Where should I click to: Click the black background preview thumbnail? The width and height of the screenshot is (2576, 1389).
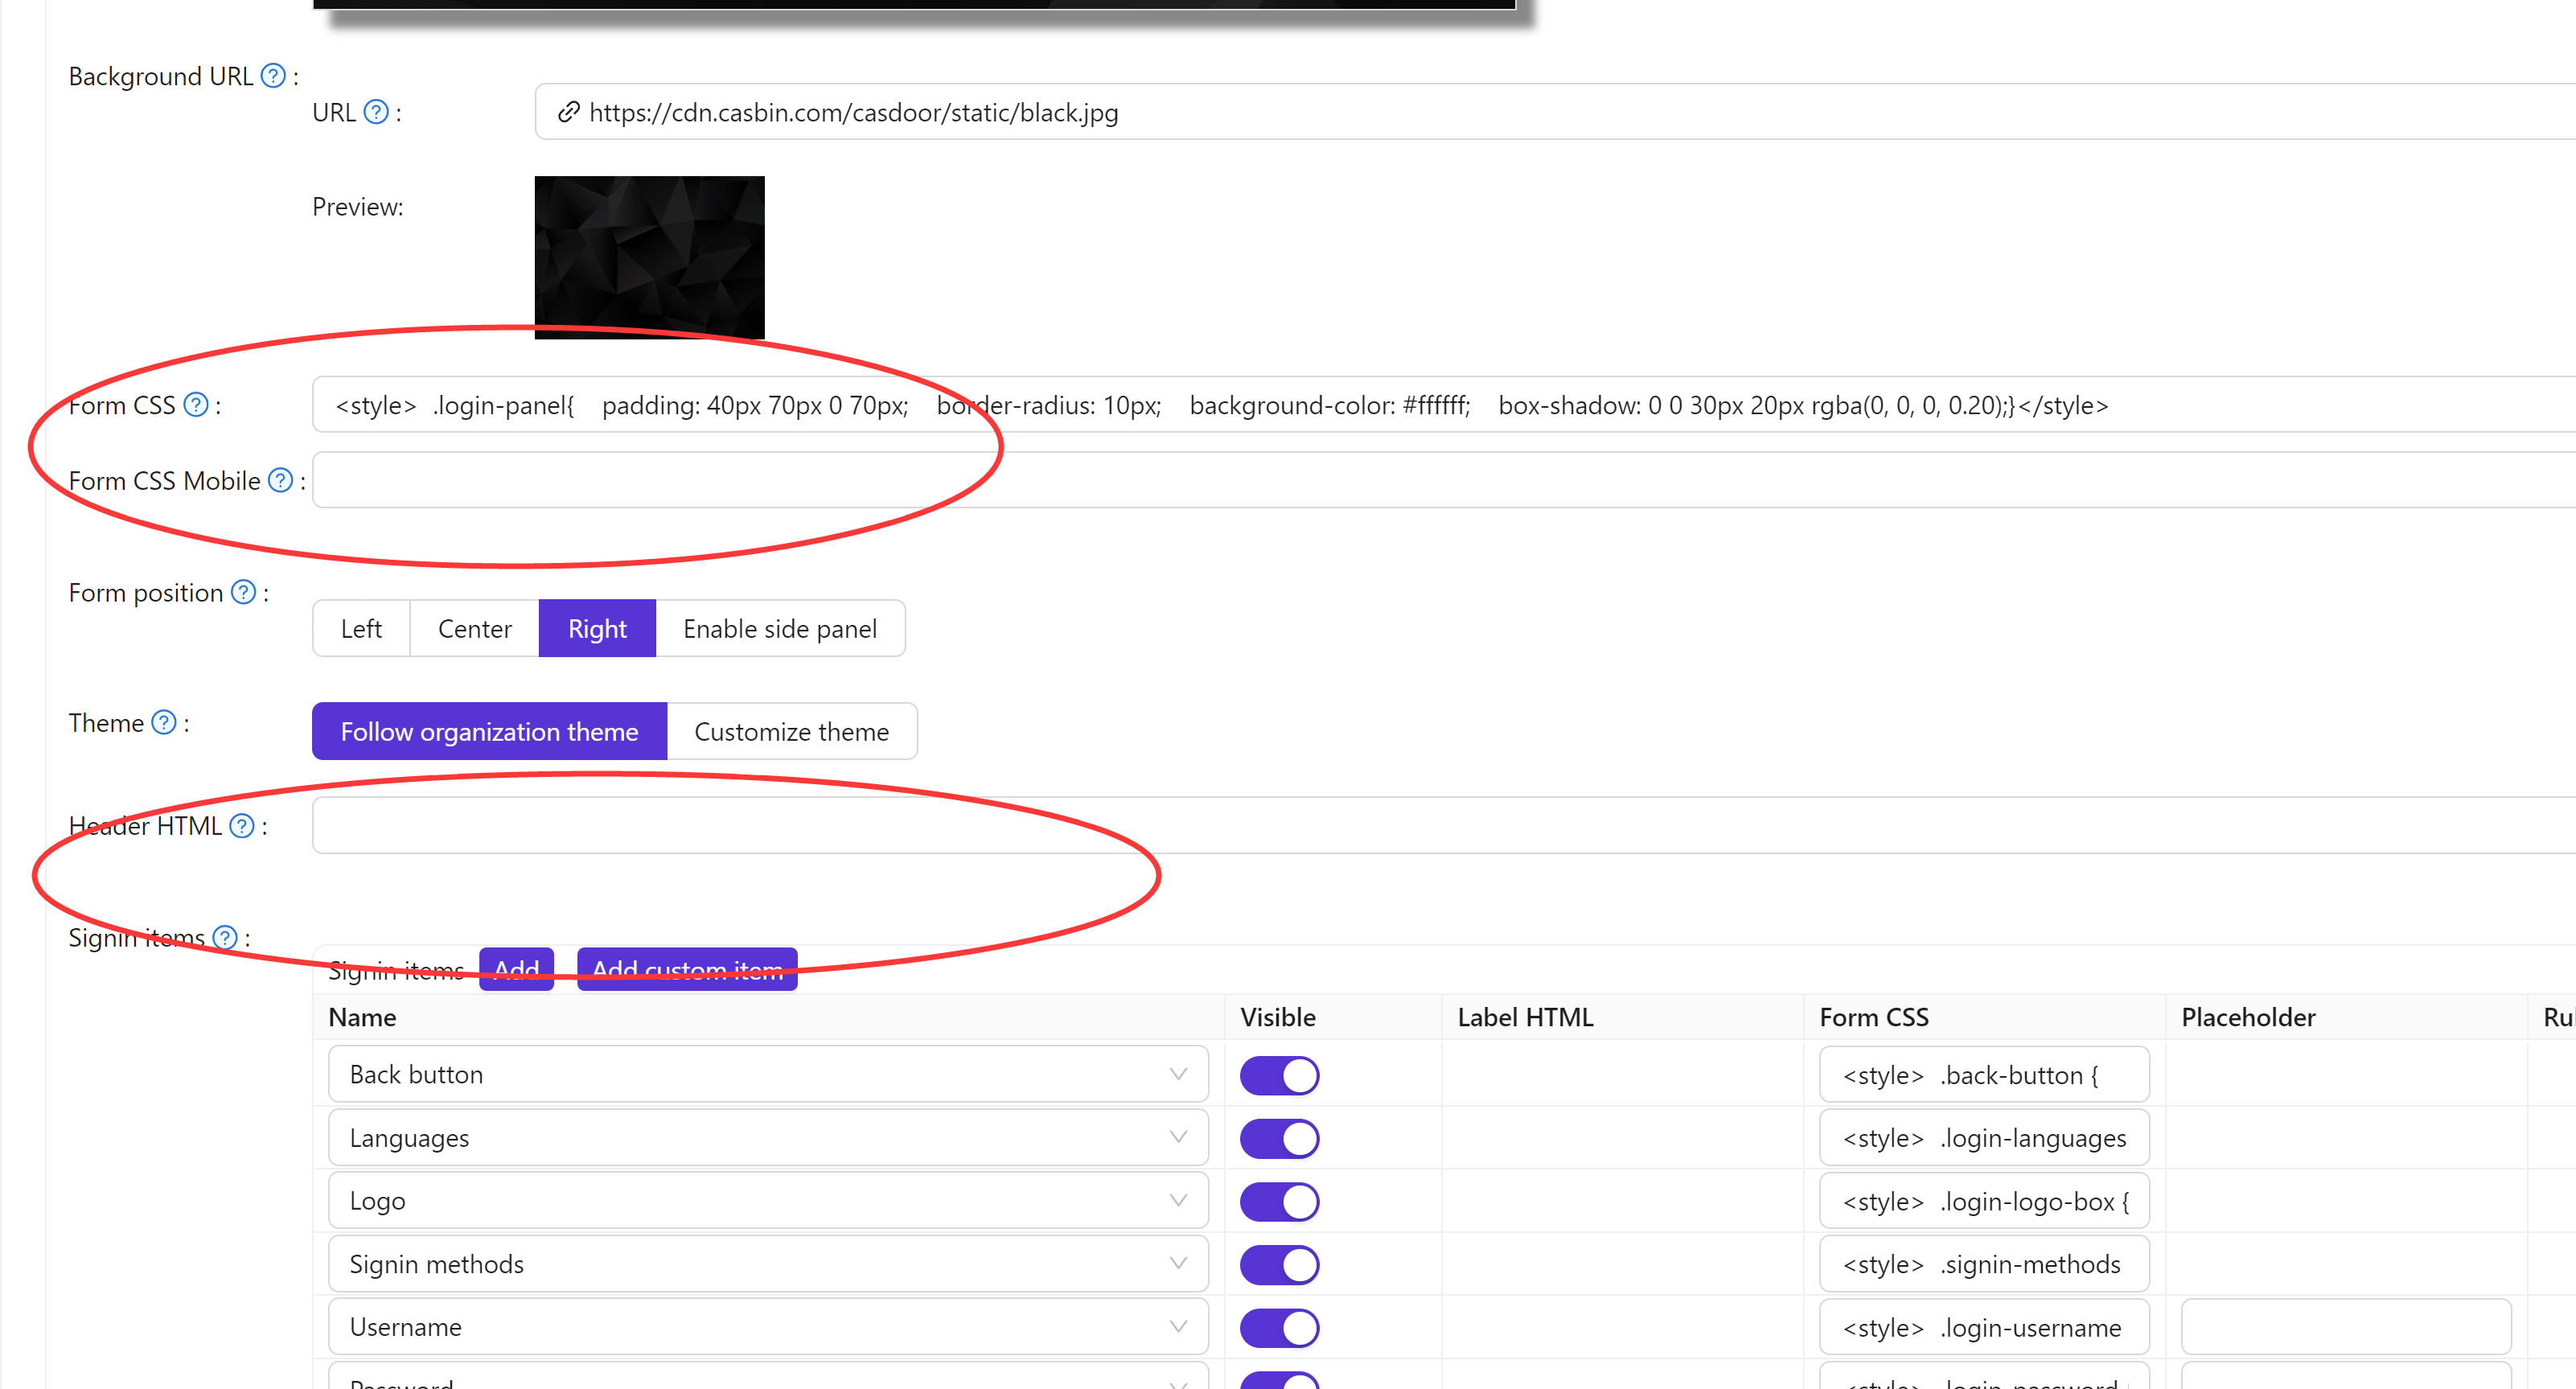click(x=650, y=258)
